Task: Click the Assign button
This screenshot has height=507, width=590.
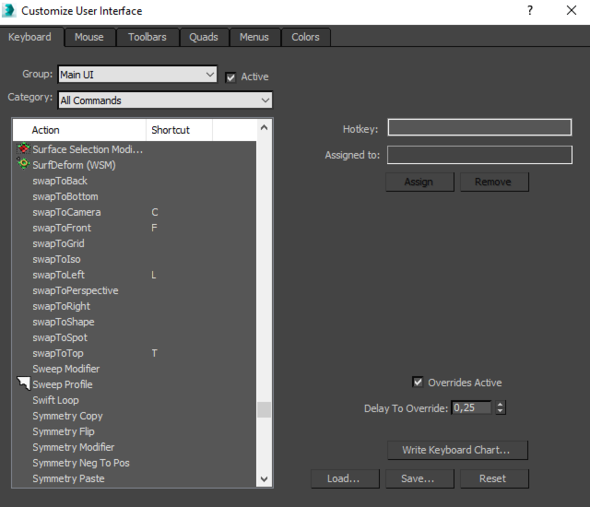Action: 419,182
